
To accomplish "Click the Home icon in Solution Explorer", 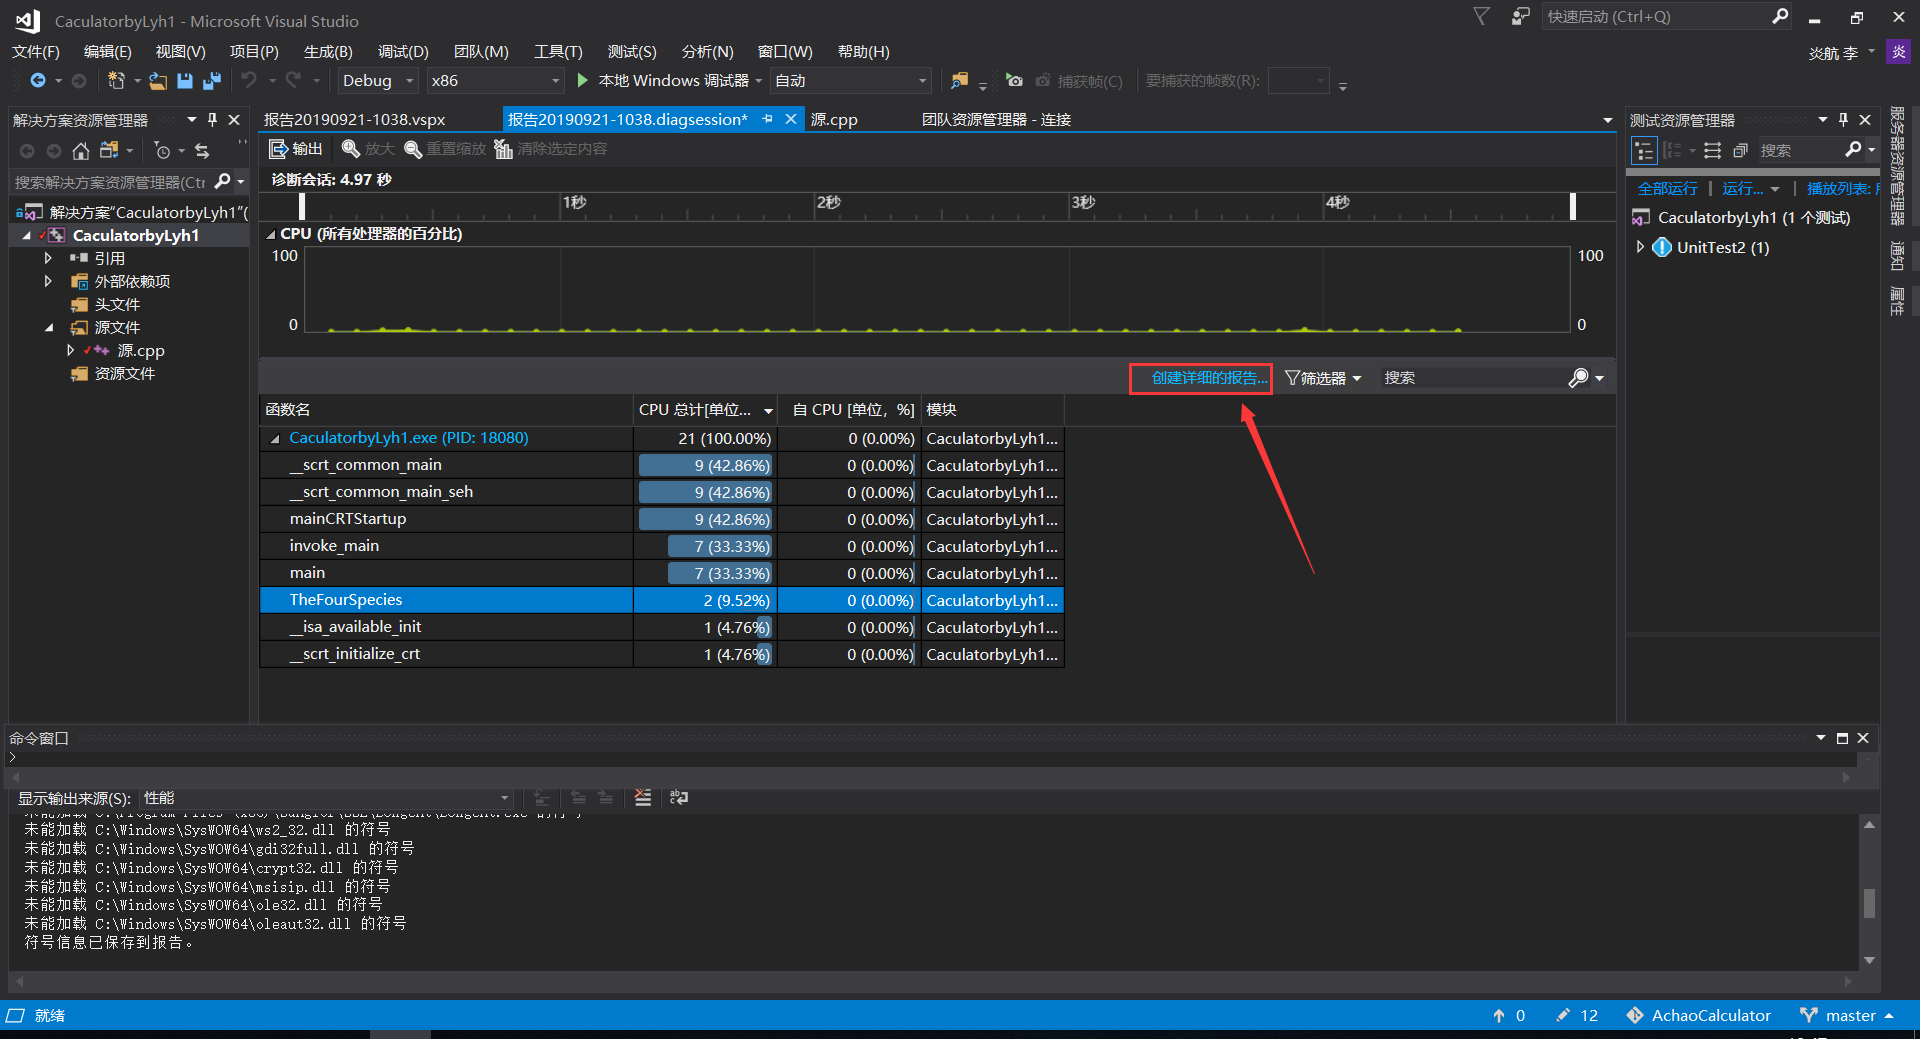I will tap(81, 151).
